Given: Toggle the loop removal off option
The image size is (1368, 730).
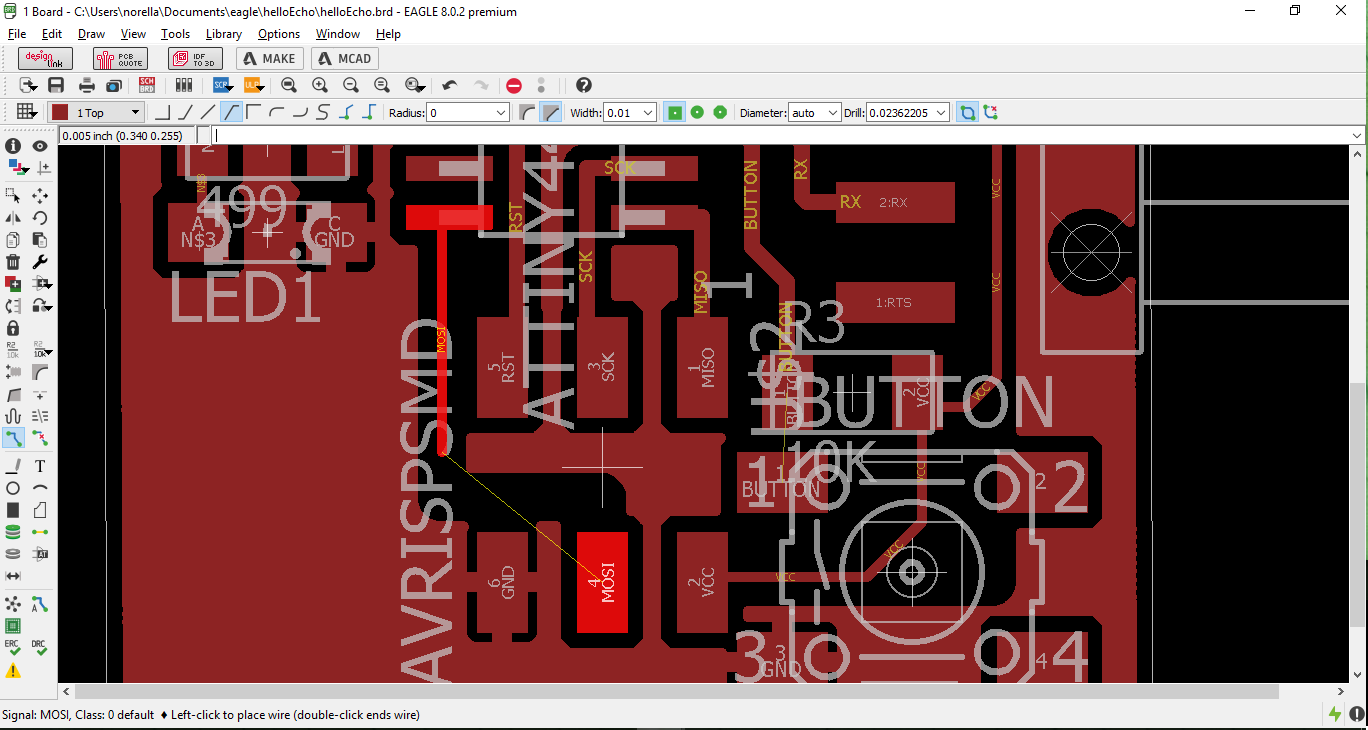Looking at the screenshot, I should pyautogui.click(x=990, y=112).
